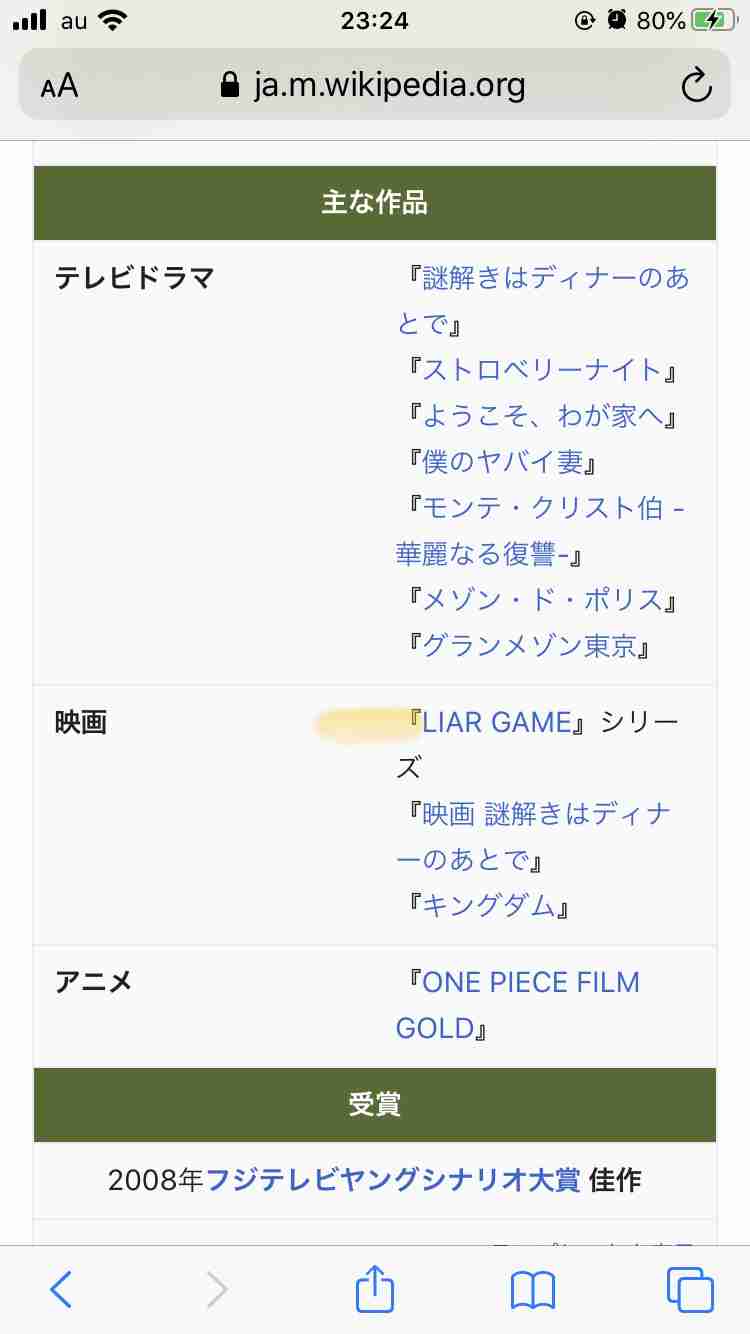Tap the Safari forward arrow
The height and width of the screenshot is (1334, 750).
pos(217,1289)
